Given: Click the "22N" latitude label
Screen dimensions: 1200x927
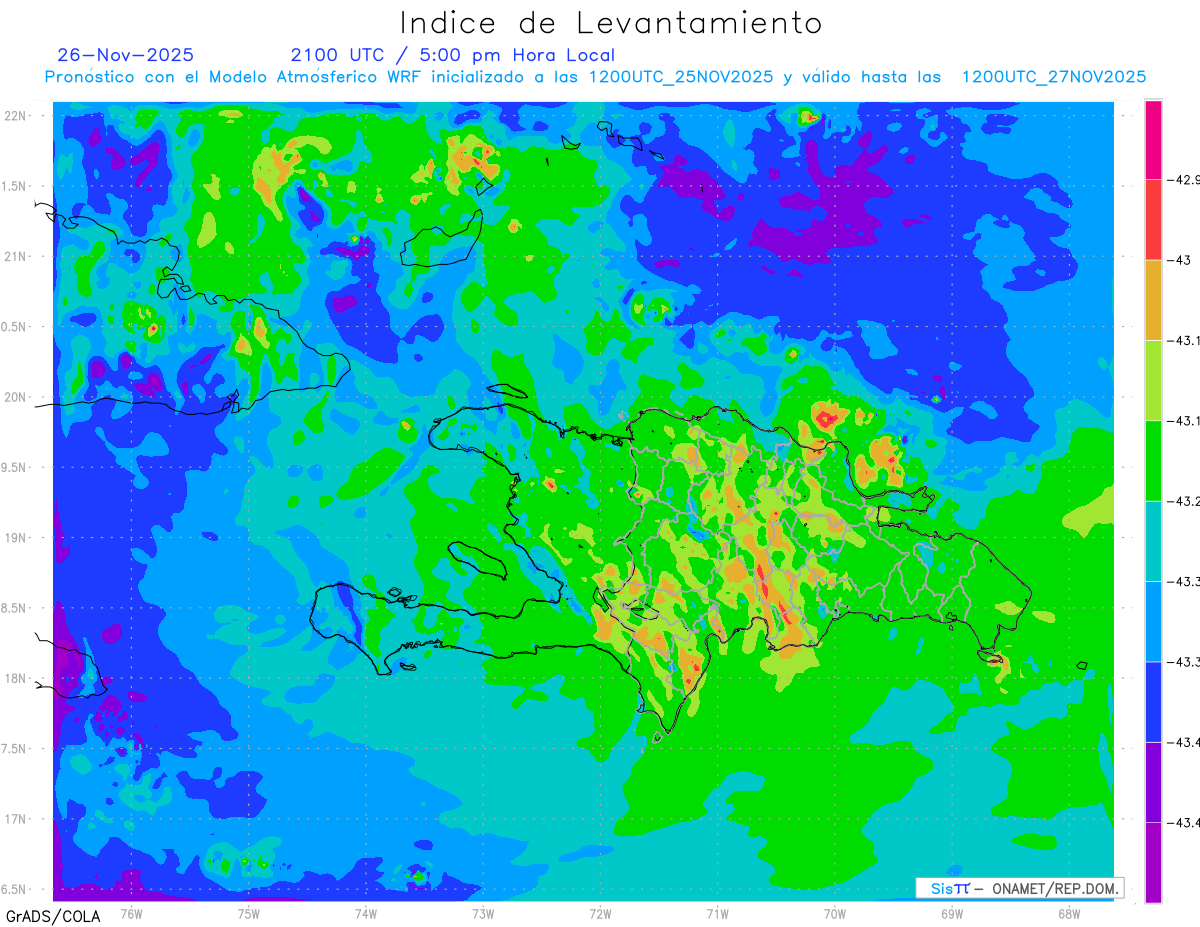Looking at the screenshot, I should pos(16,116).
